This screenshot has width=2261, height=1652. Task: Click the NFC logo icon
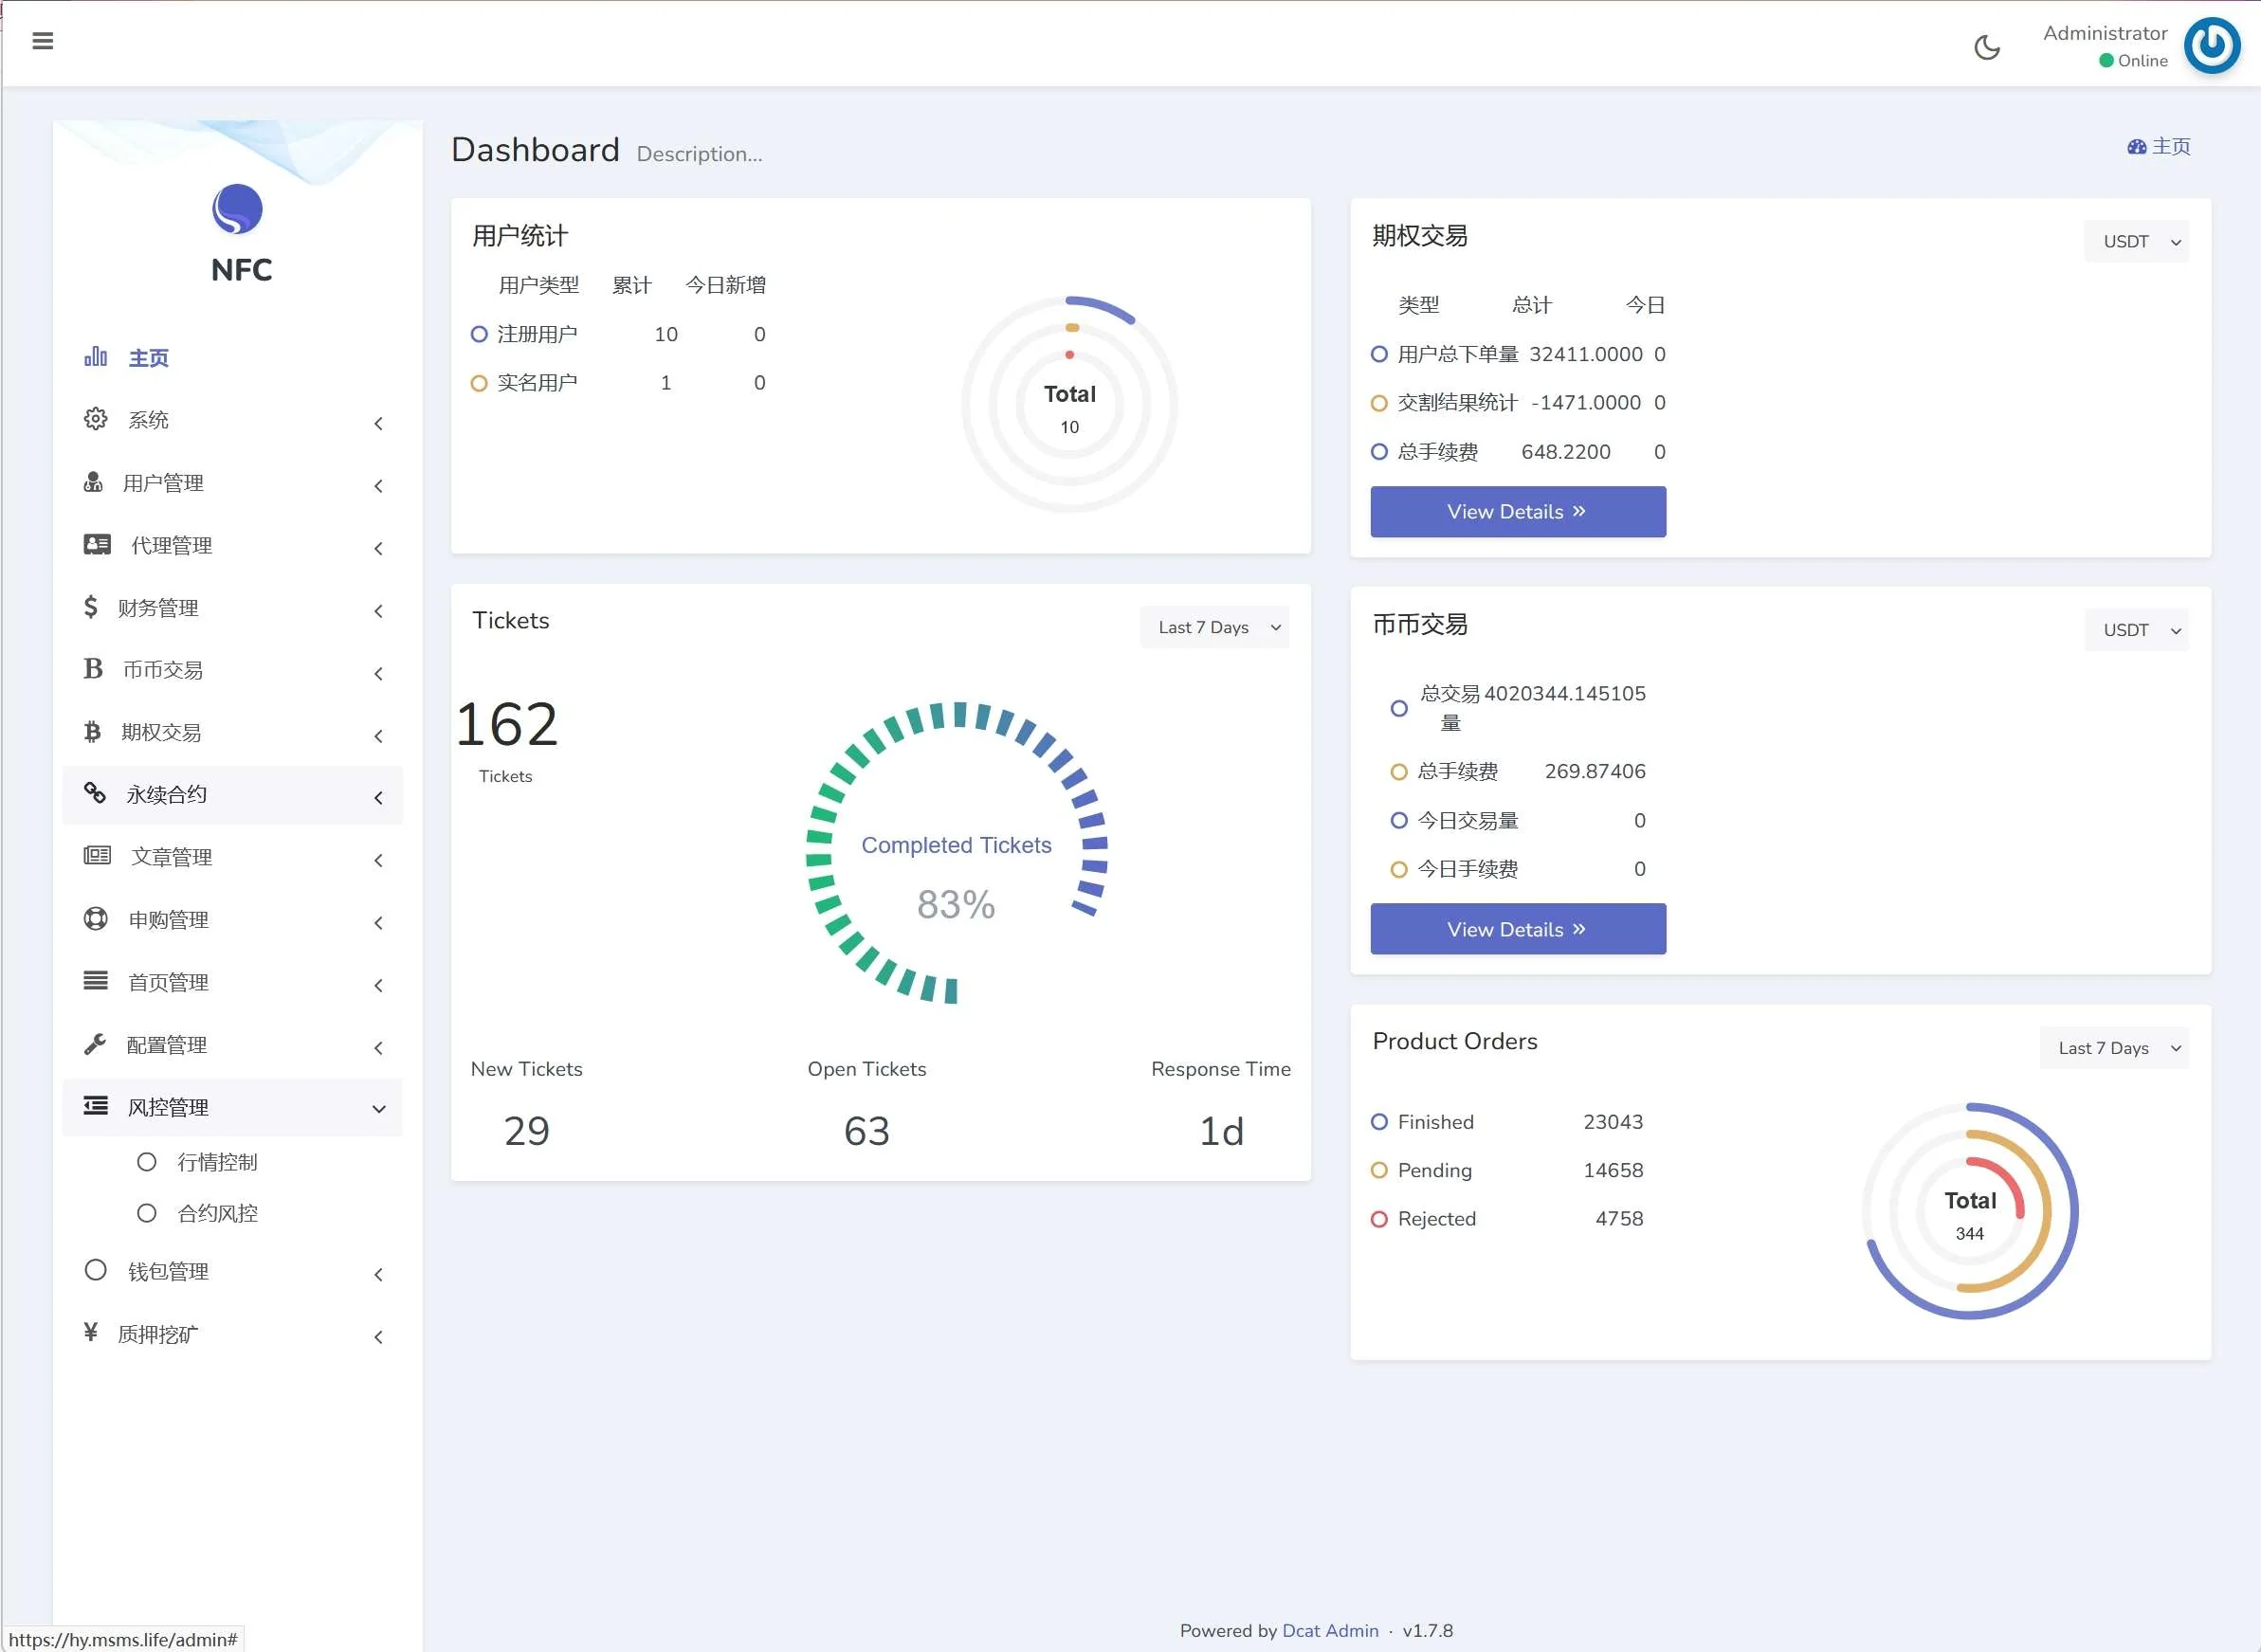tap(237, 209)
